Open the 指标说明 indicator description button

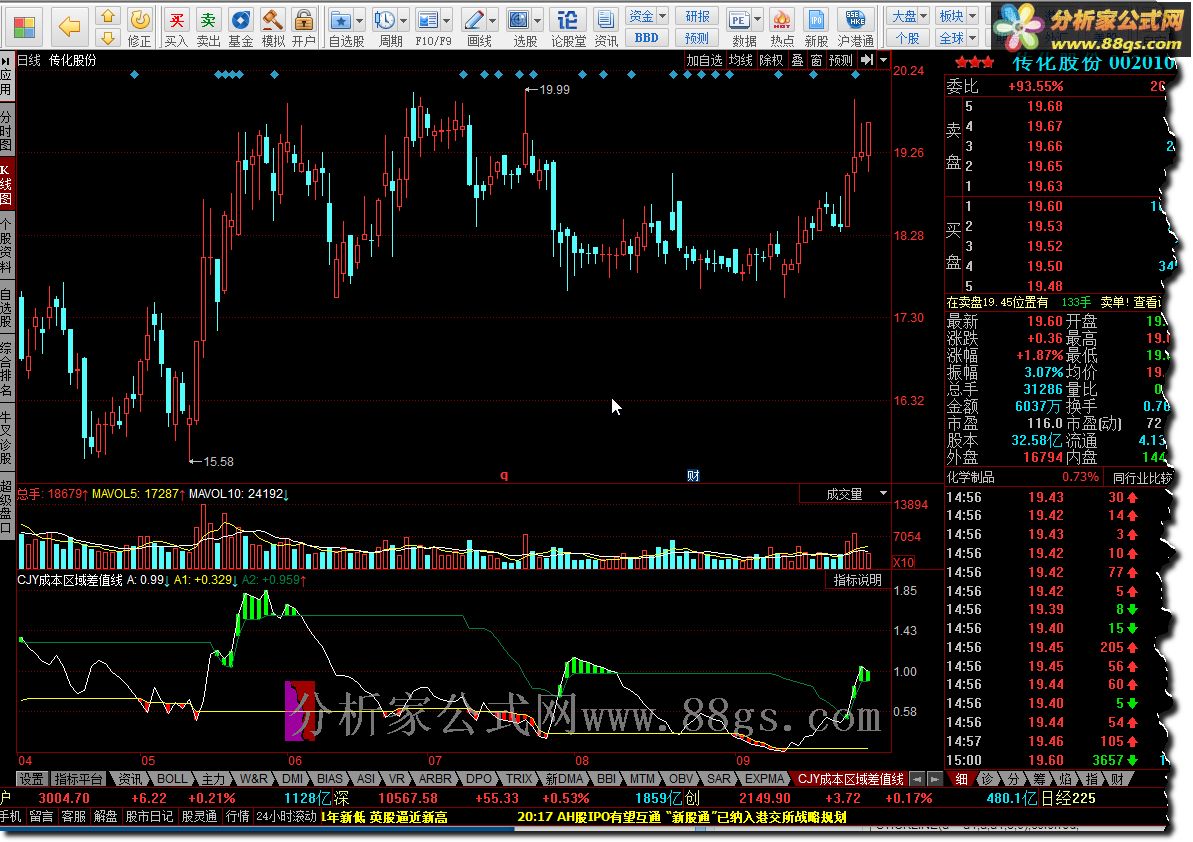click(857, 580)
